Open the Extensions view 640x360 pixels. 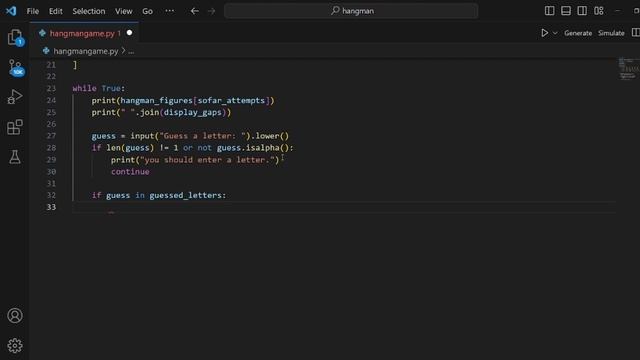coord(15,127)
